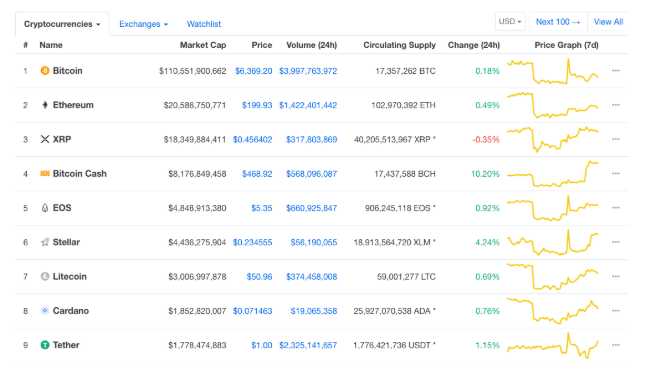
Task: Open the more options dots for Stellar
Action: pyautogui.click(x=615, y=242)
